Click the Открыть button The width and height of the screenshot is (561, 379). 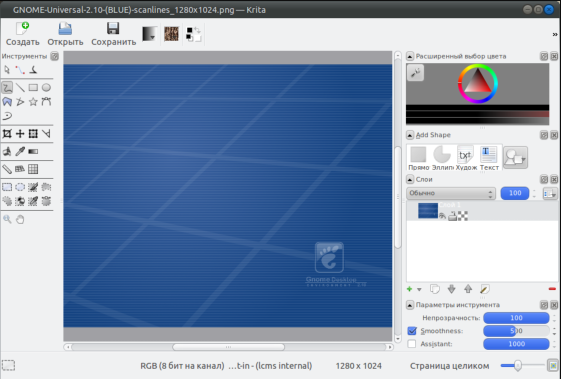click(65, 34)
